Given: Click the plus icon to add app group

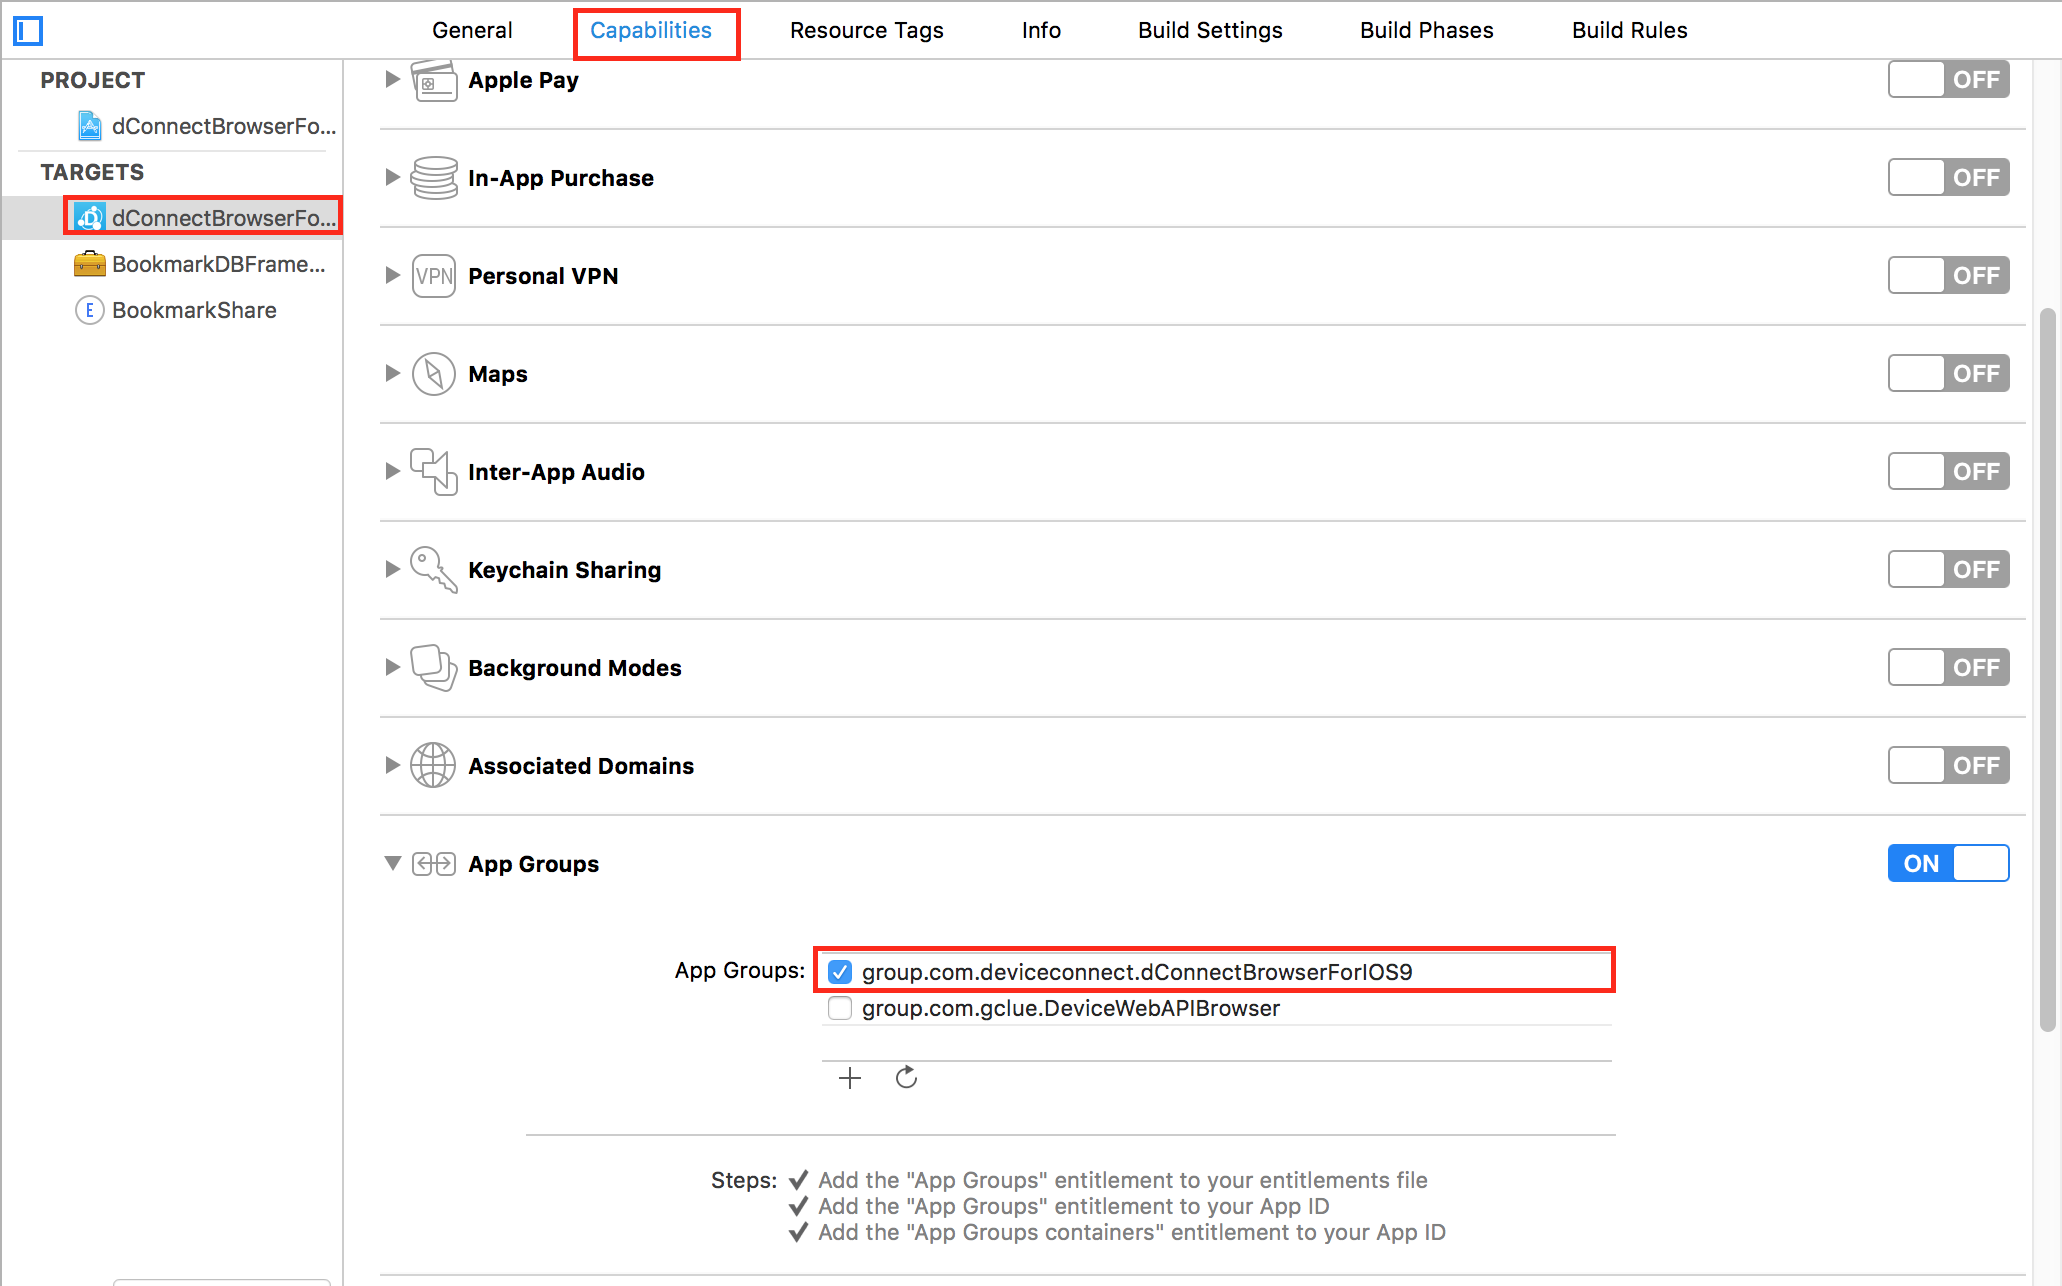Looking at the screenshot, I should tap(850, 1078).
